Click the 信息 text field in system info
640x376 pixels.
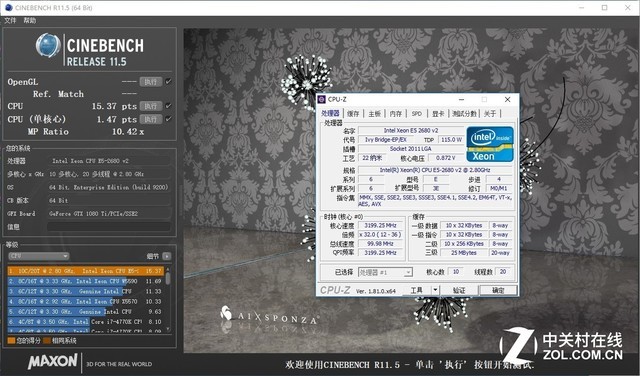[109, 227]
